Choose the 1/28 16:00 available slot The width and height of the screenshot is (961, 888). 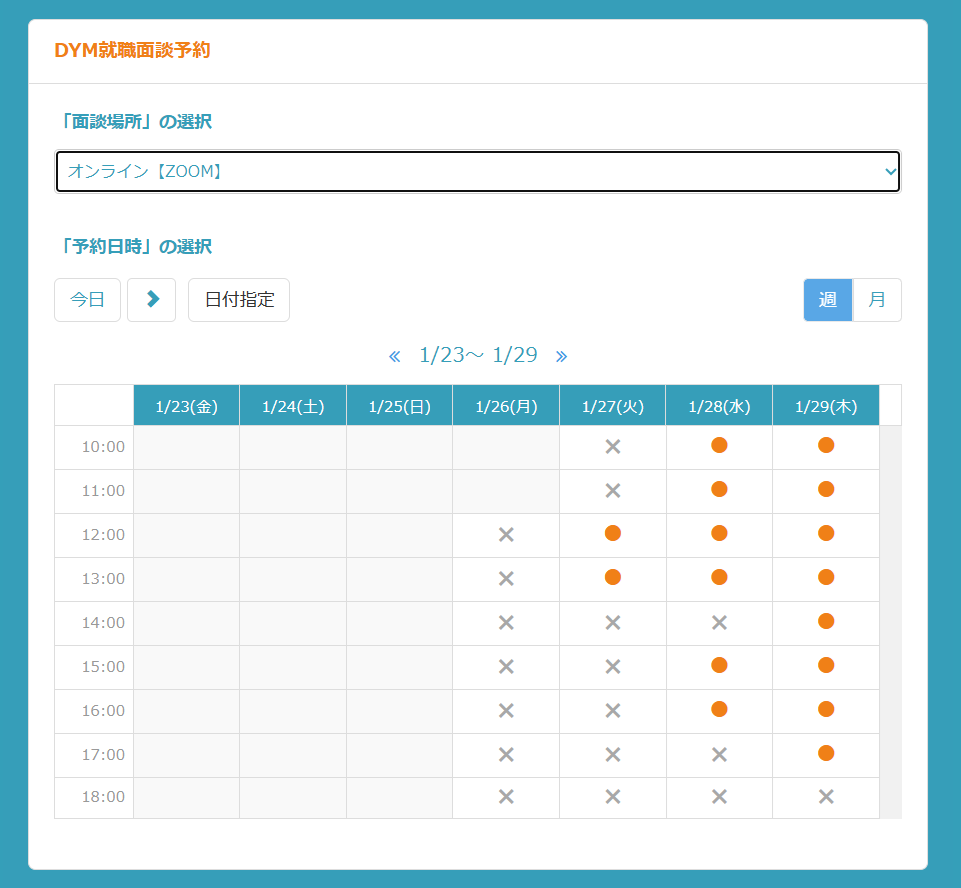coord(719,710)
